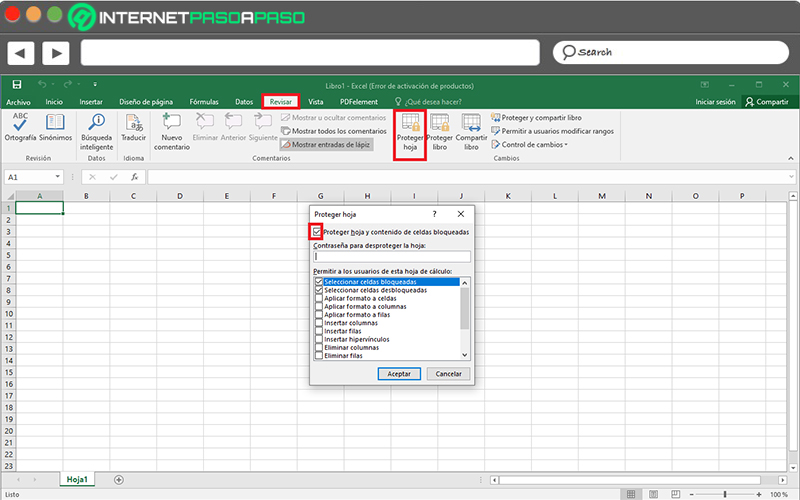
Task: Open customize quick access toolbar dropdown
Action: click(x=95, y=84)
